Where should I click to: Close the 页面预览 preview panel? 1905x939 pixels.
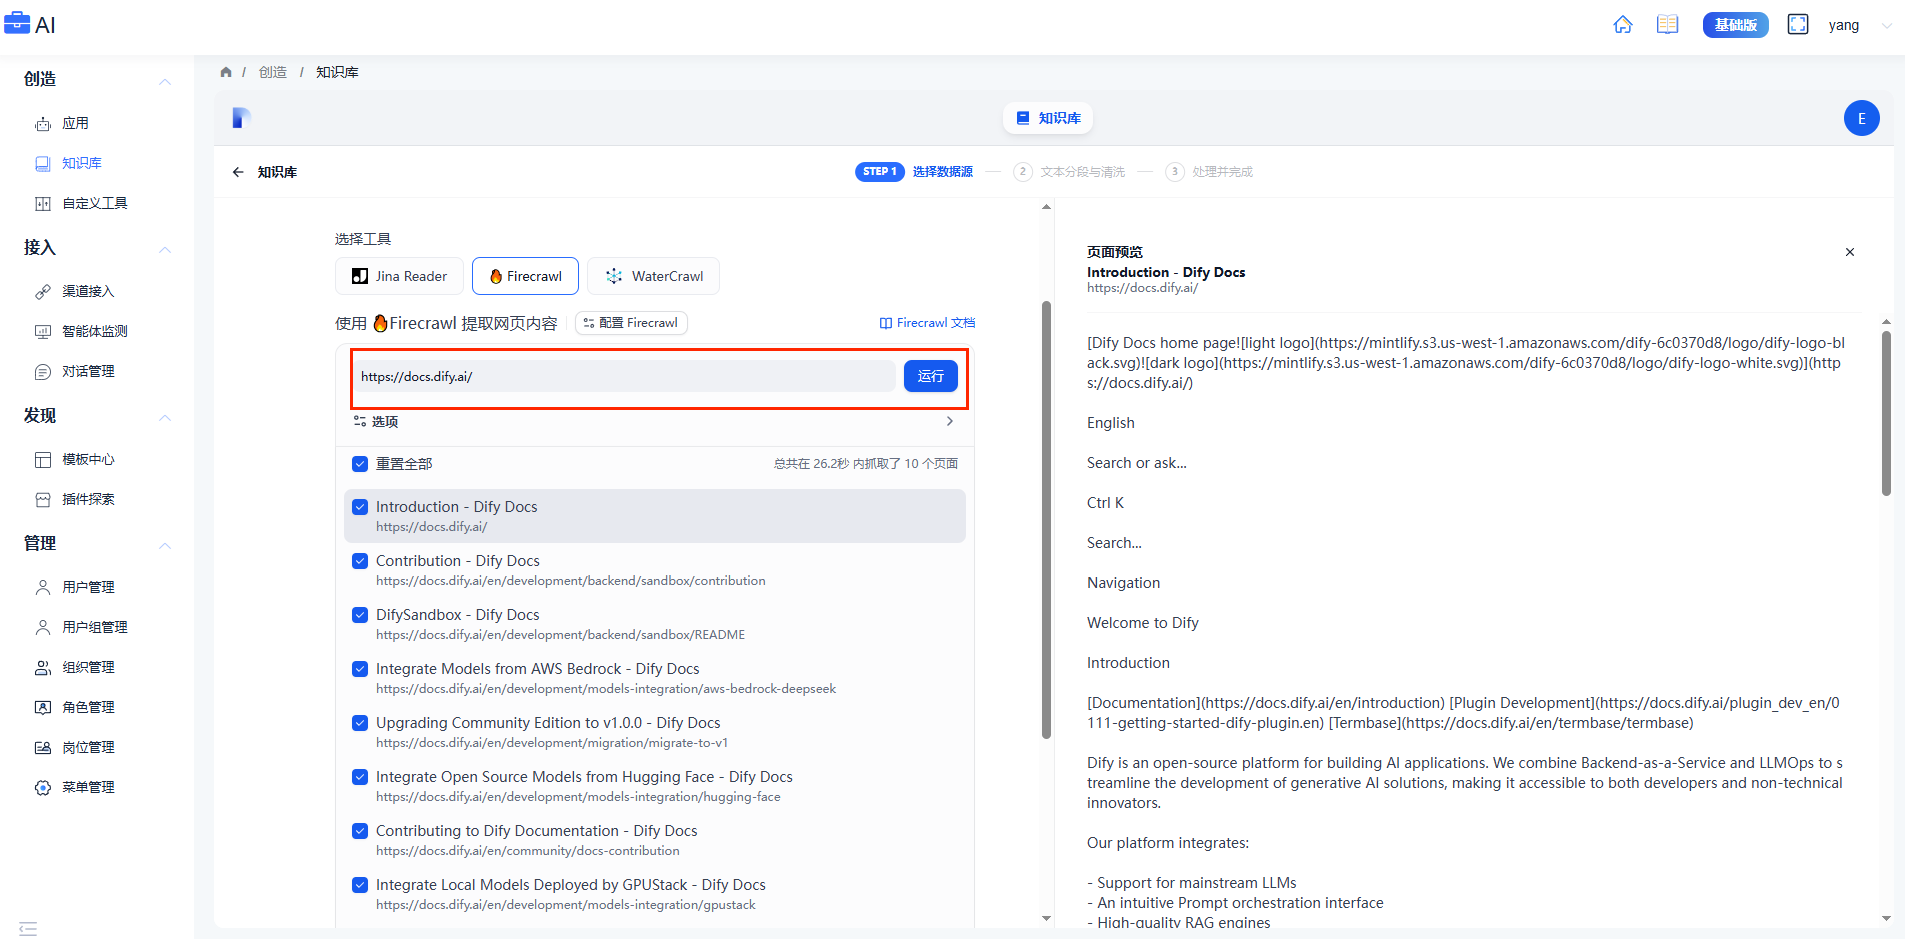(1850, 252)
